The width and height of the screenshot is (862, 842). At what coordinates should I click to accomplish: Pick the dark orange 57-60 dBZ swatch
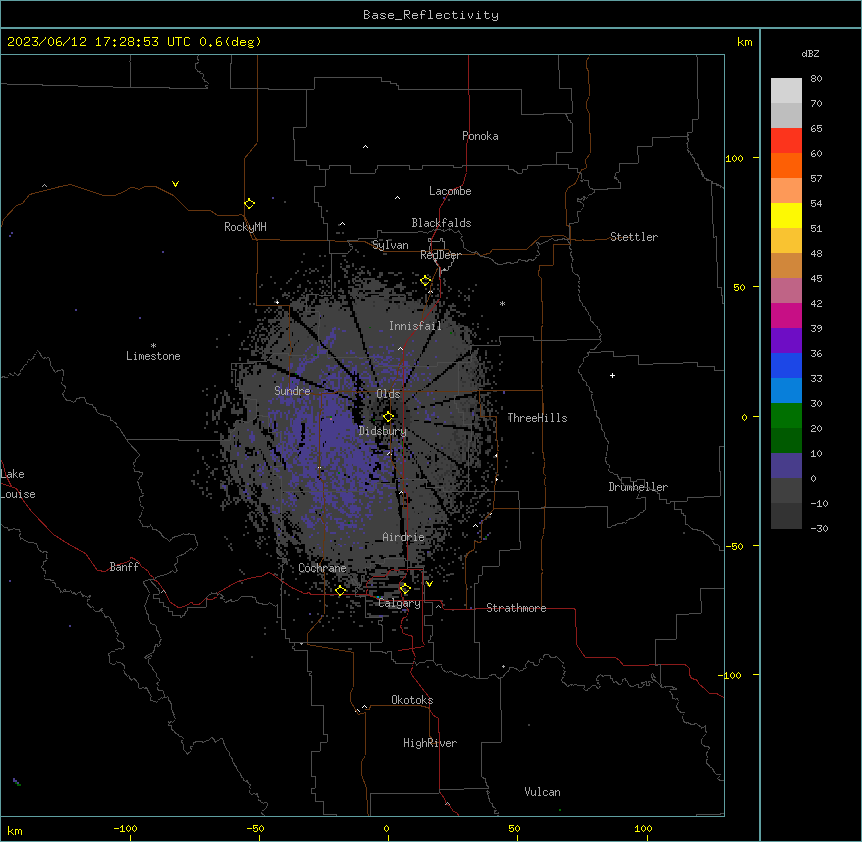[786, 165]
